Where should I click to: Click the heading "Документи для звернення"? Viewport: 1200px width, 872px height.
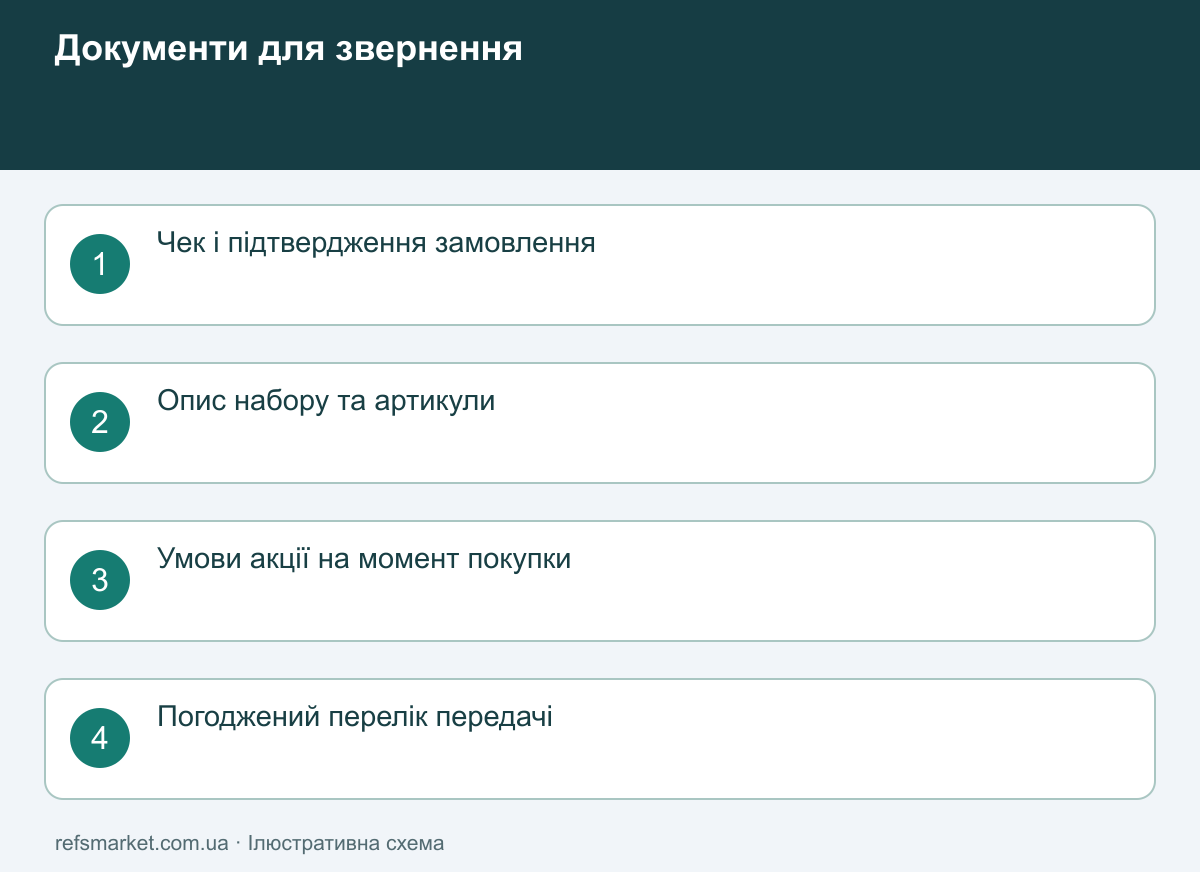[x=288, y=49]
